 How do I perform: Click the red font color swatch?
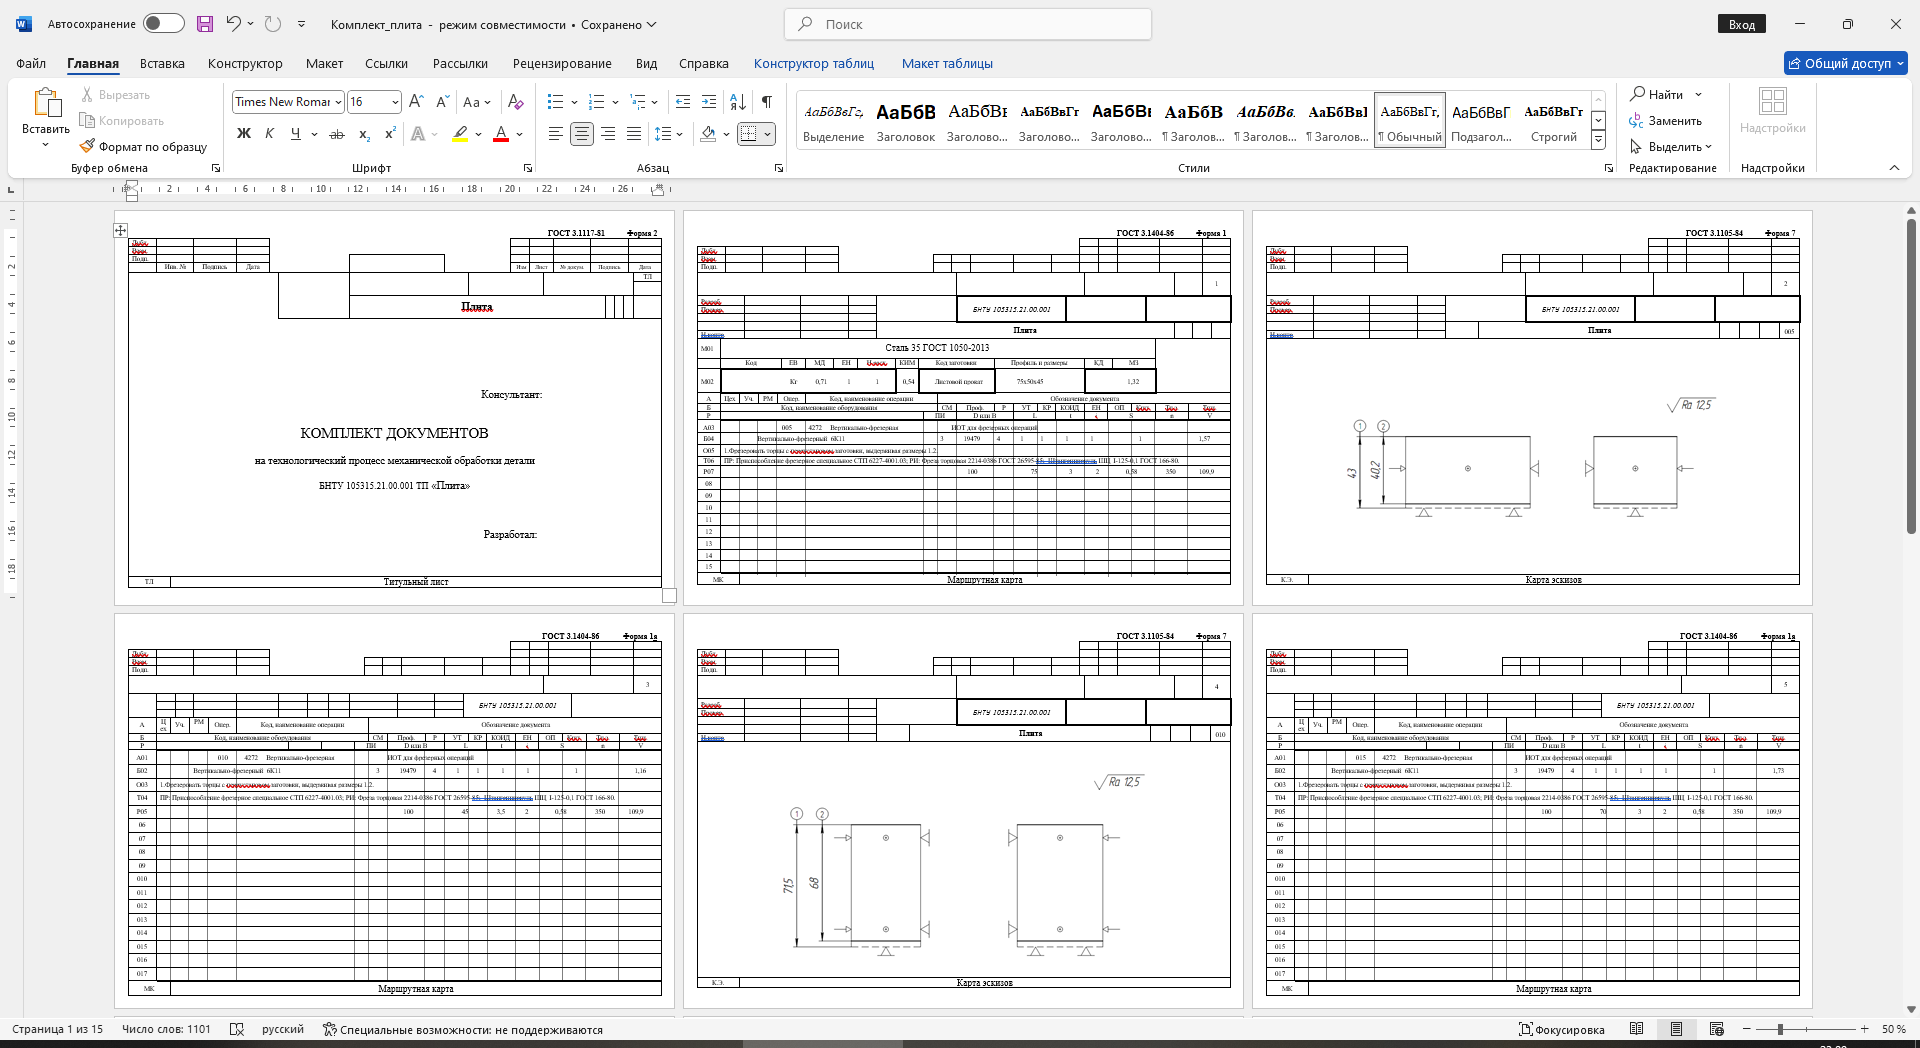pyautogui.click(x=501, y=134)
